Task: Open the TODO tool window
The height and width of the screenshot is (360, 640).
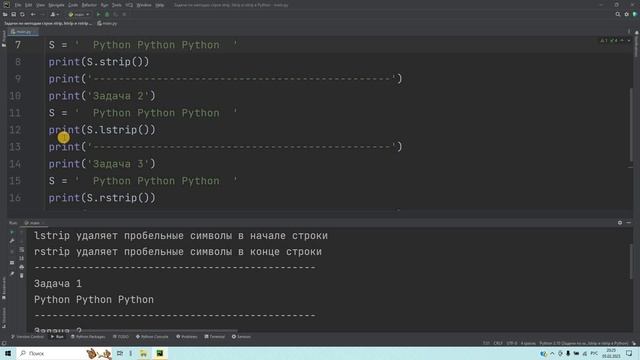Action: tap(120, 337)
